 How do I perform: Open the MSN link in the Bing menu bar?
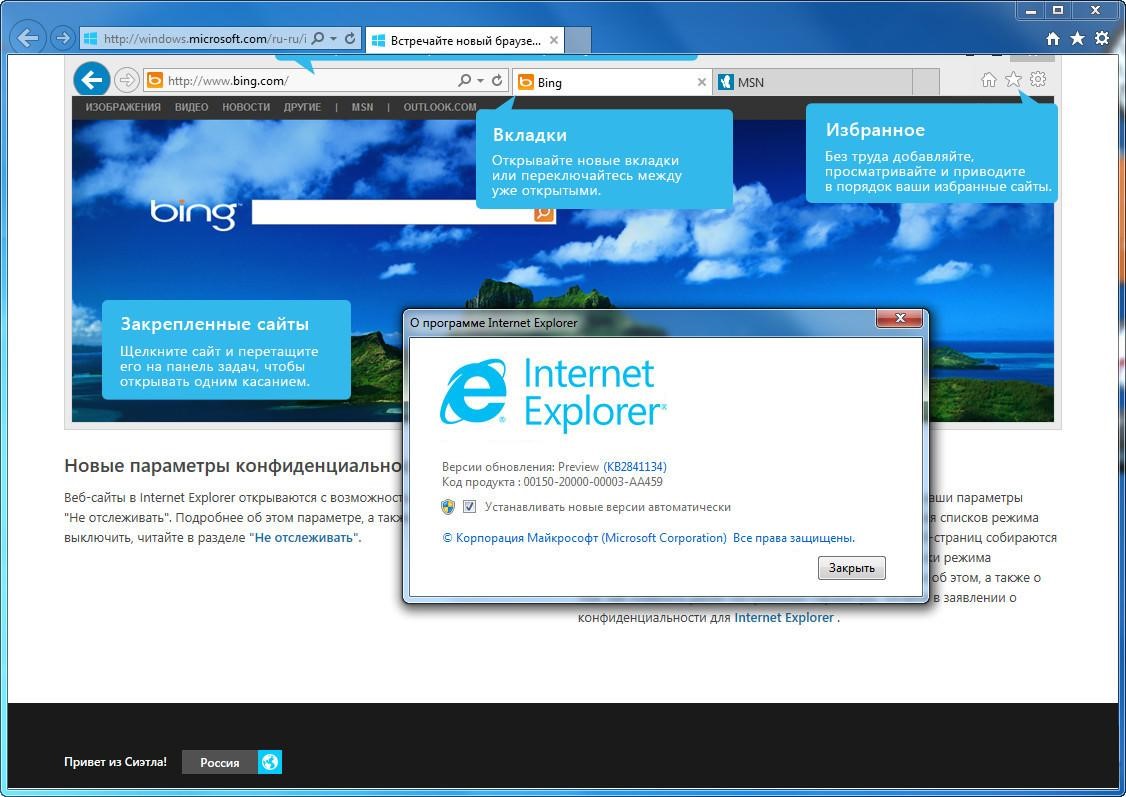click(363, 107)
